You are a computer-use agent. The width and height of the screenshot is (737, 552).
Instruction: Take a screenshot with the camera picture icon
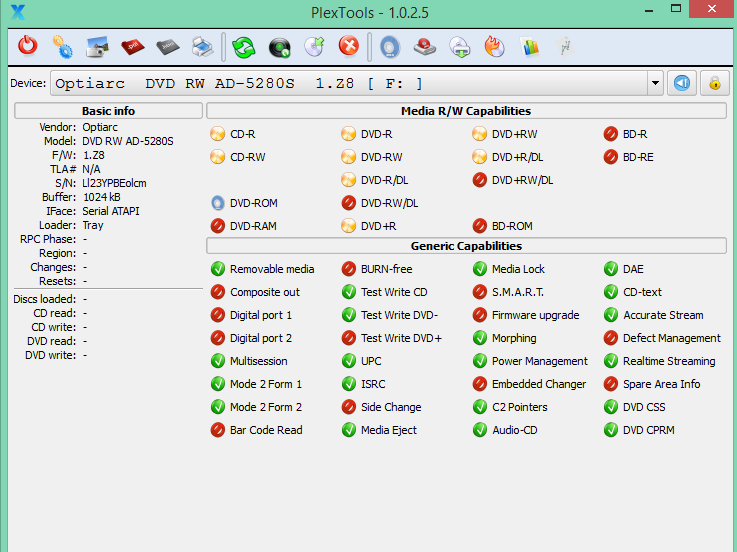pos(98,47)
